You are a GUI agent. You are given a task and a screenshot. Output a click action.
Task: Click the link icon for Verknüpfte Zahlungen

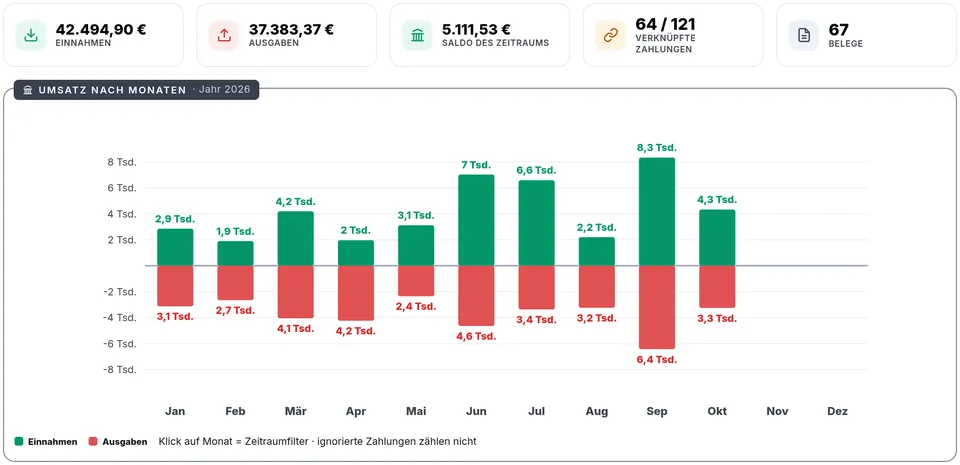pyautogui.click(x=610, y=35)
